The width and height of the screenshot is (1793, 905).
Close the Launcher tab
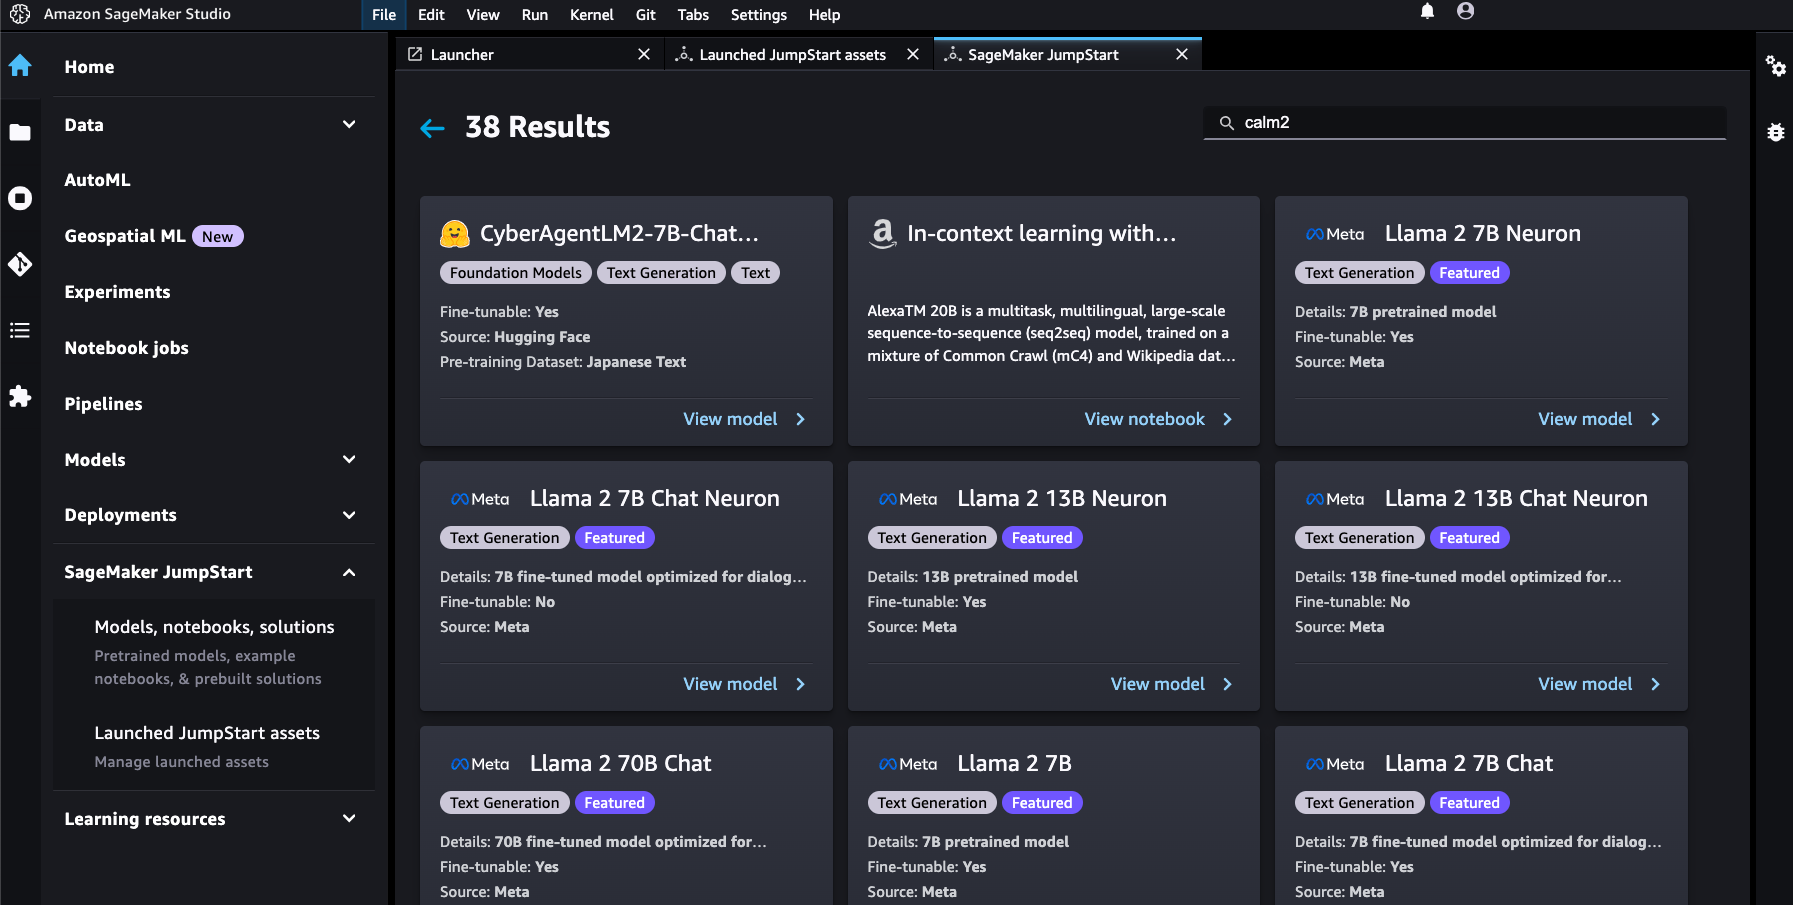pyautogui.click(x=644, y=55)
